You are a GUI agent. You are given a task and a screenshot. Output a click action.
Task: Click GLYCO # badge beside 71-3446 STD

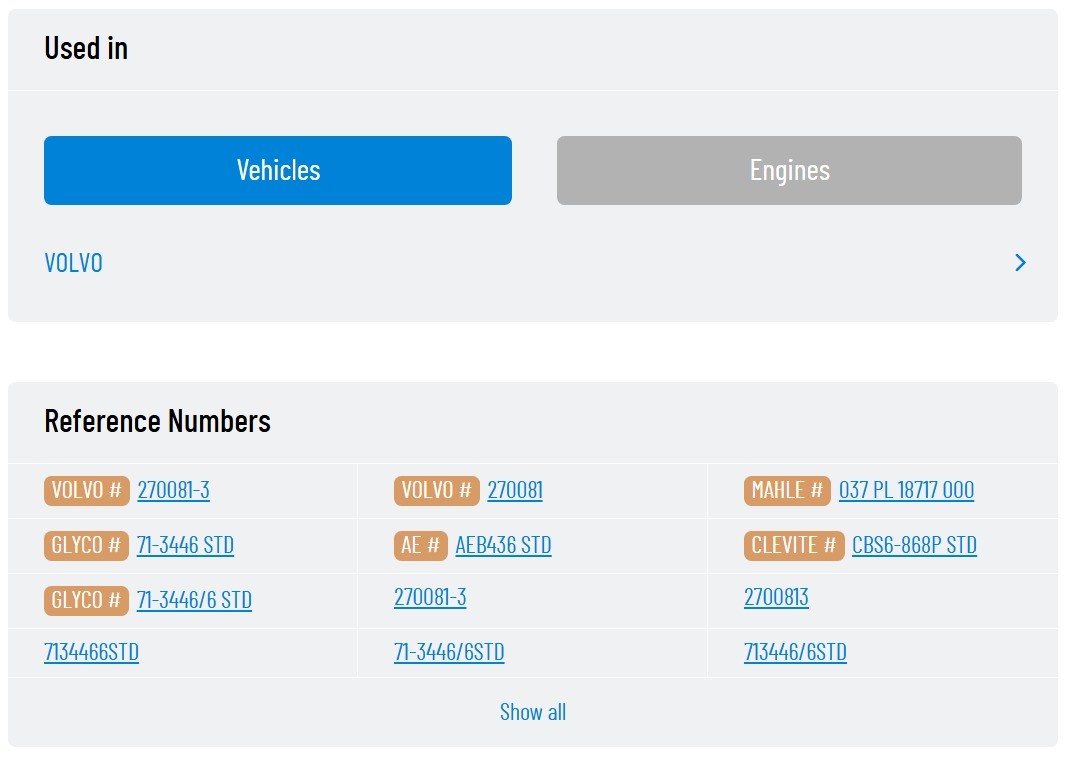pyautogui.click(x=86, y=545)
